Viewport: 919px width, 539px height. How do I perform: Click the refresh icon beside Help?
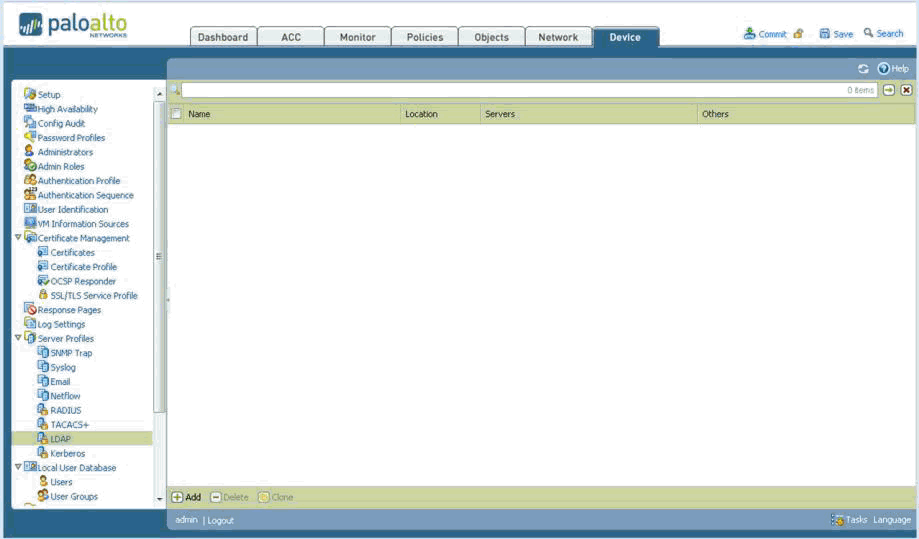[x=863, y=69]
